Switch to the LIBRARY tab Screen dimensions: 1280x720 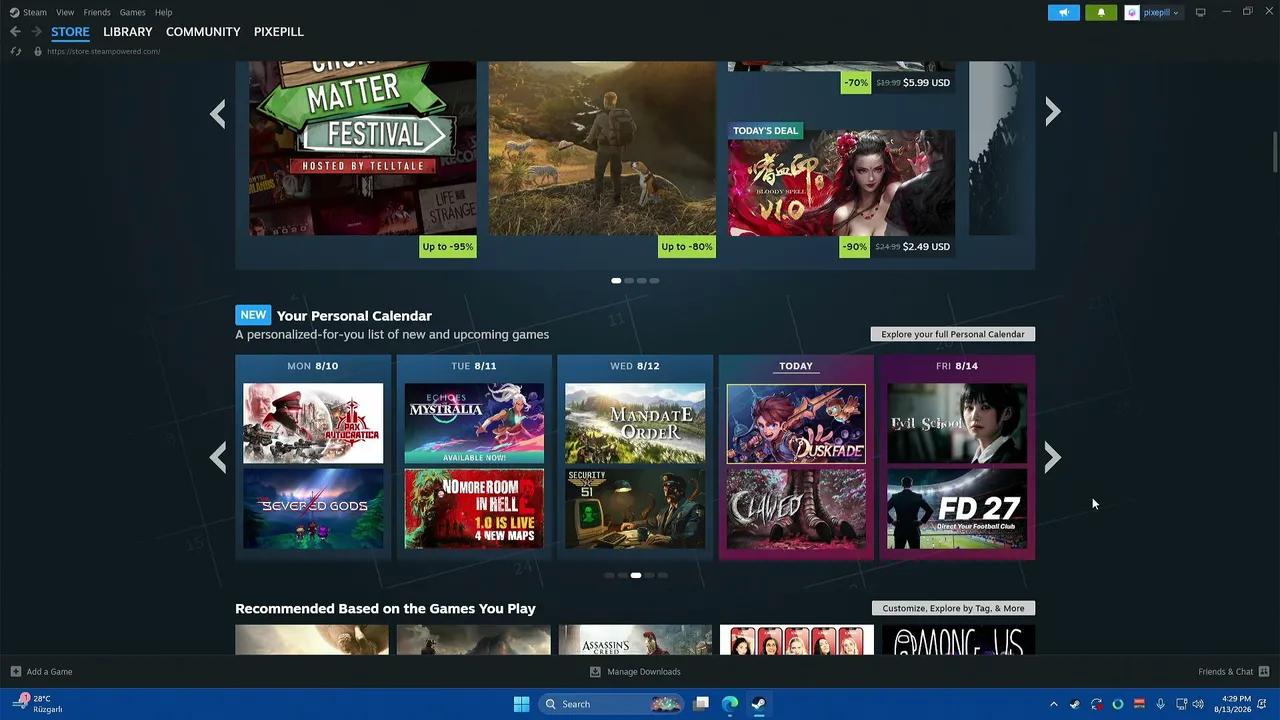(128, 32)
